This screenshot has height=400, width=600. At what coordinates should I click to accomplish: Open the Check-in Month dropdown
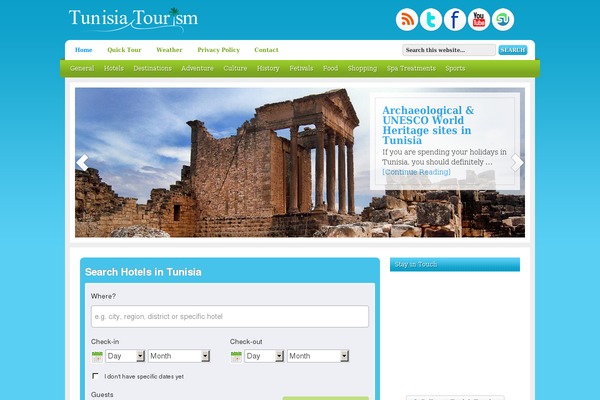click(x=179, y=356)
